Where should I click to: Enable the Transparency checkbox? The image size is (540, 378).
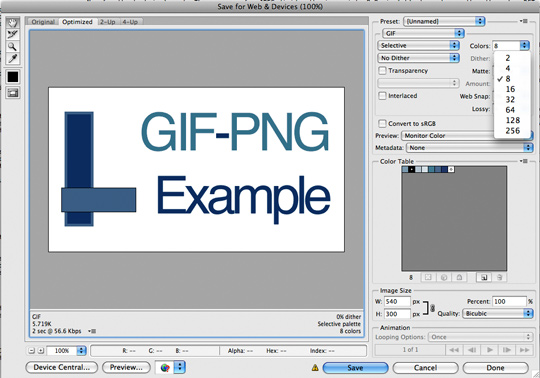coord(382,71)
